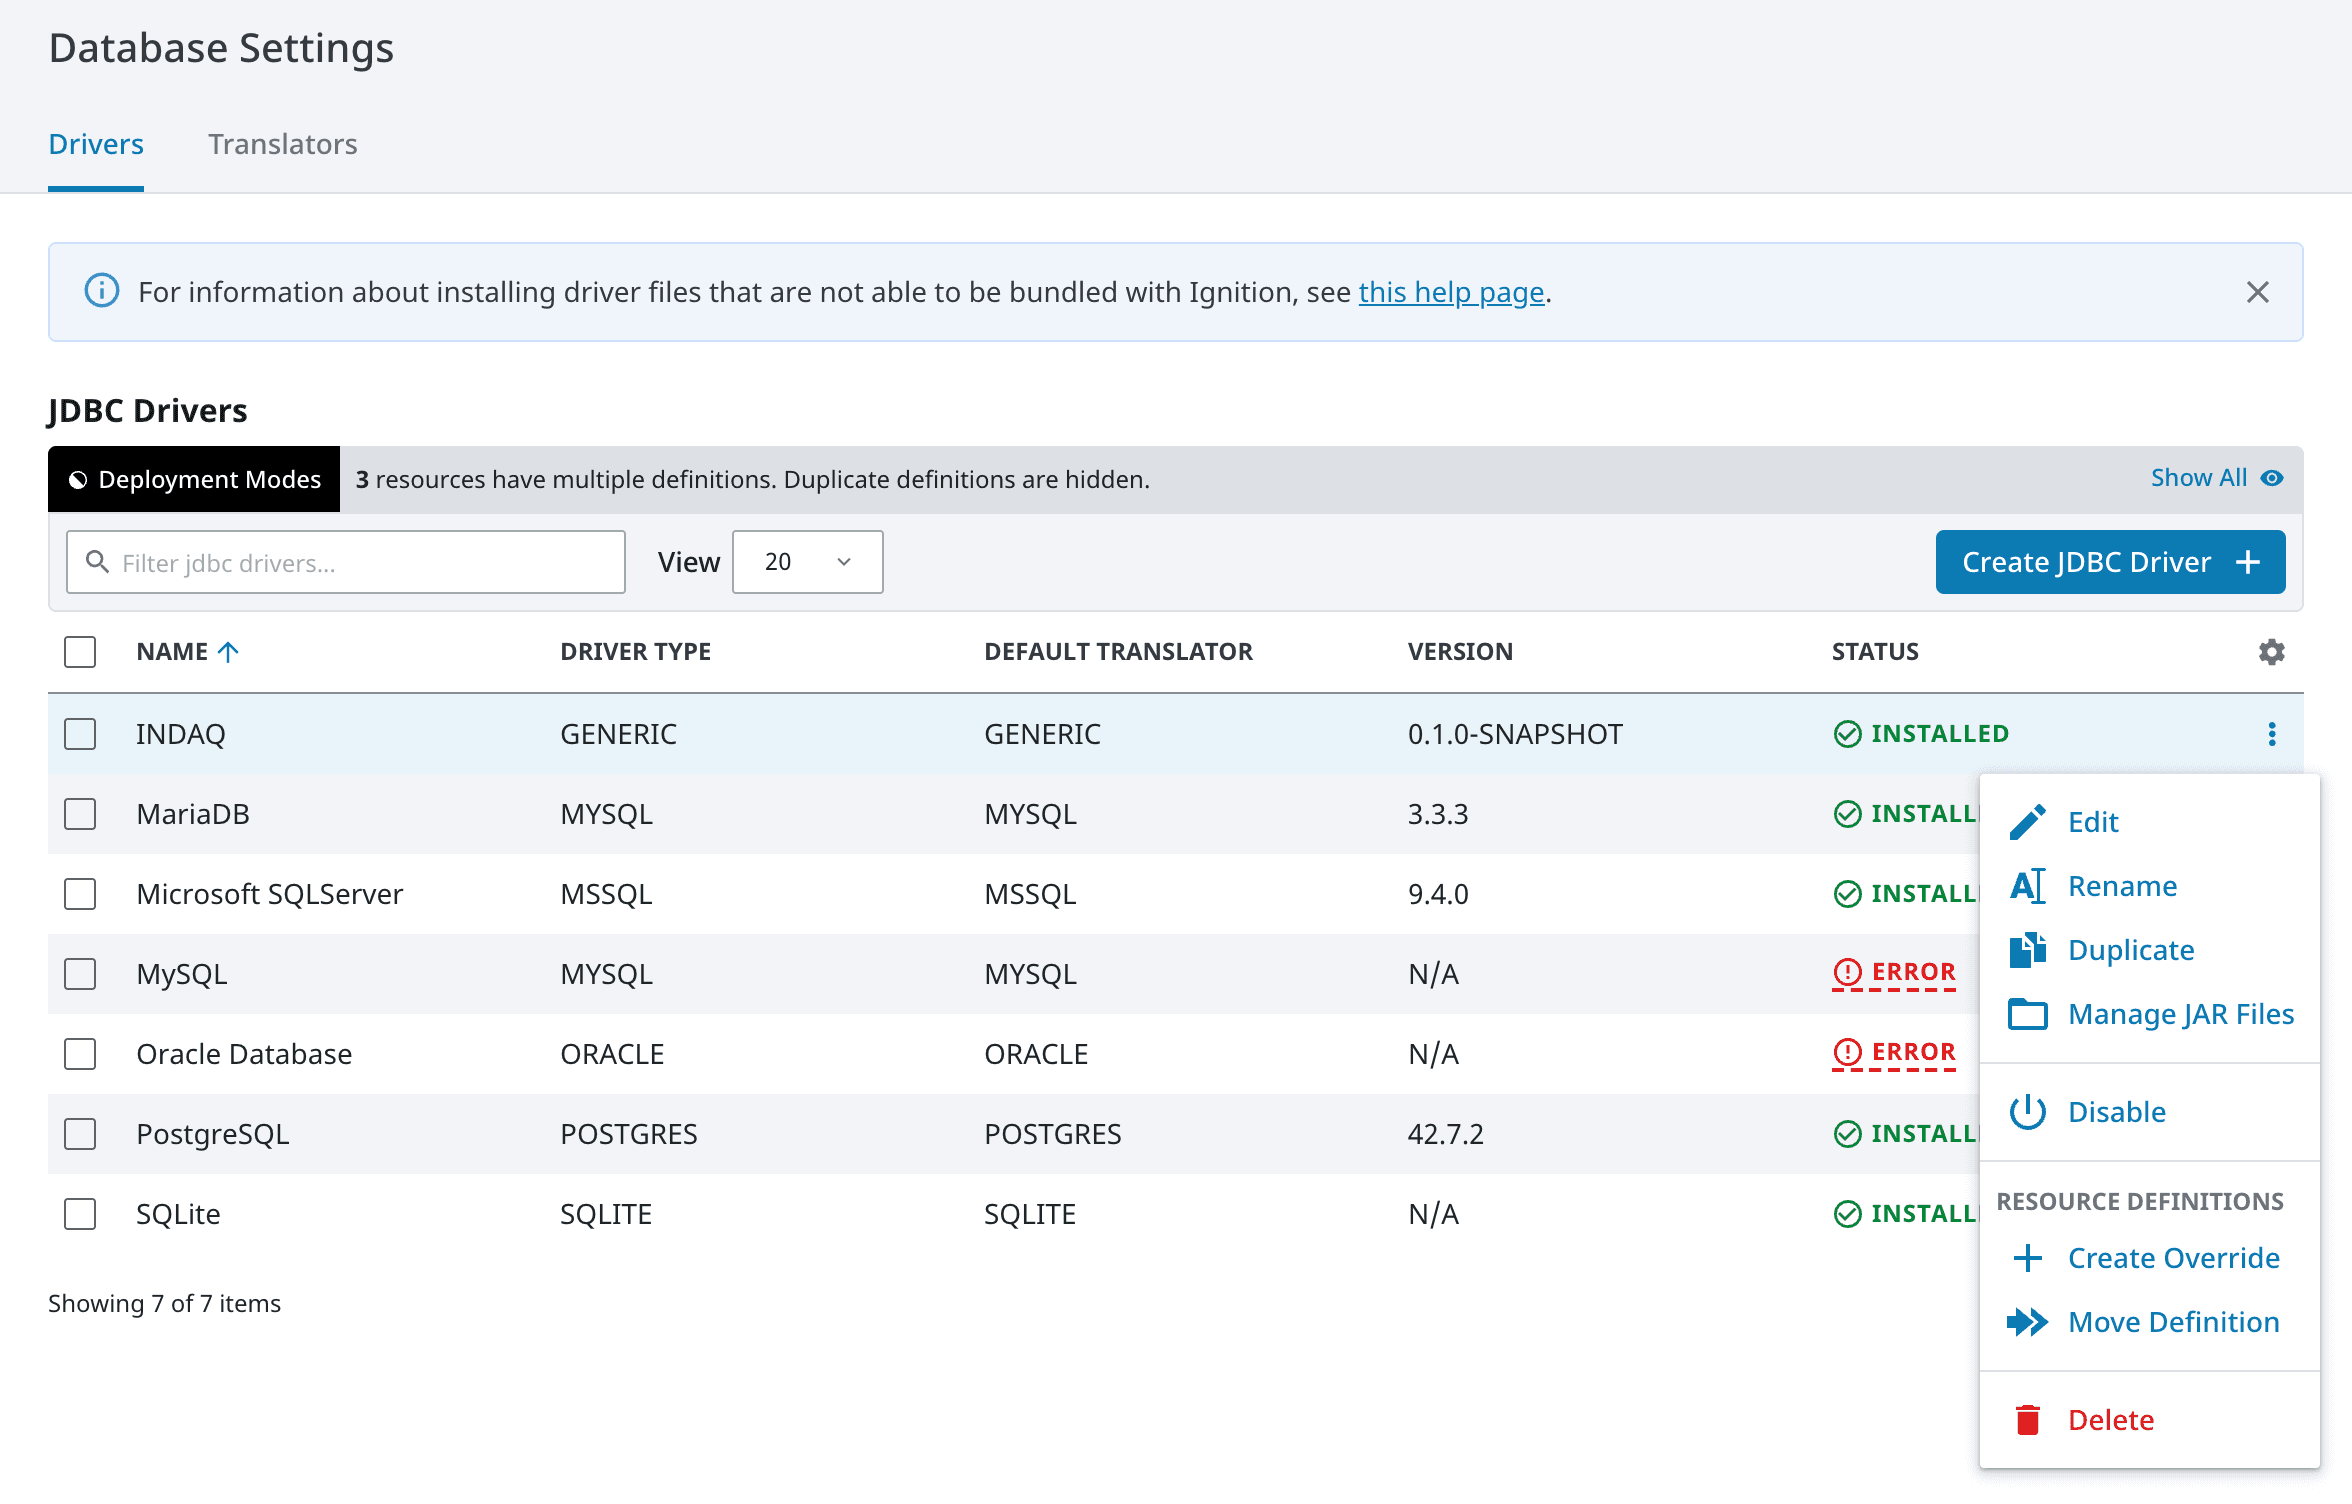Click the Disable power icon
2352x1504 pixels.
point(2027,1112)
